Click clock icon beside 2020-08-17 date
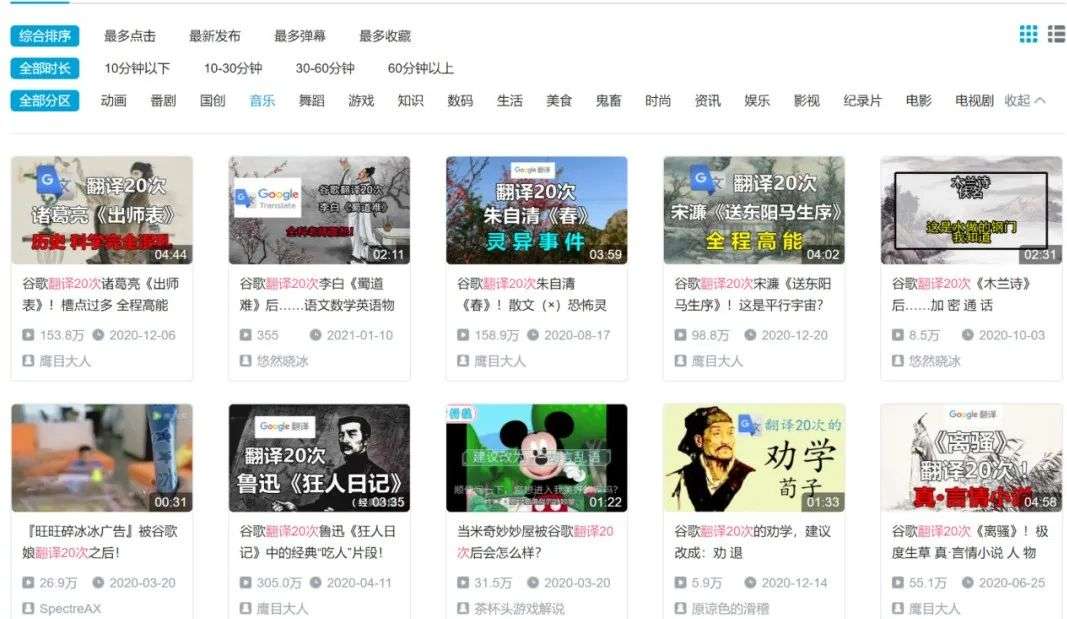 tap(534, 335)
